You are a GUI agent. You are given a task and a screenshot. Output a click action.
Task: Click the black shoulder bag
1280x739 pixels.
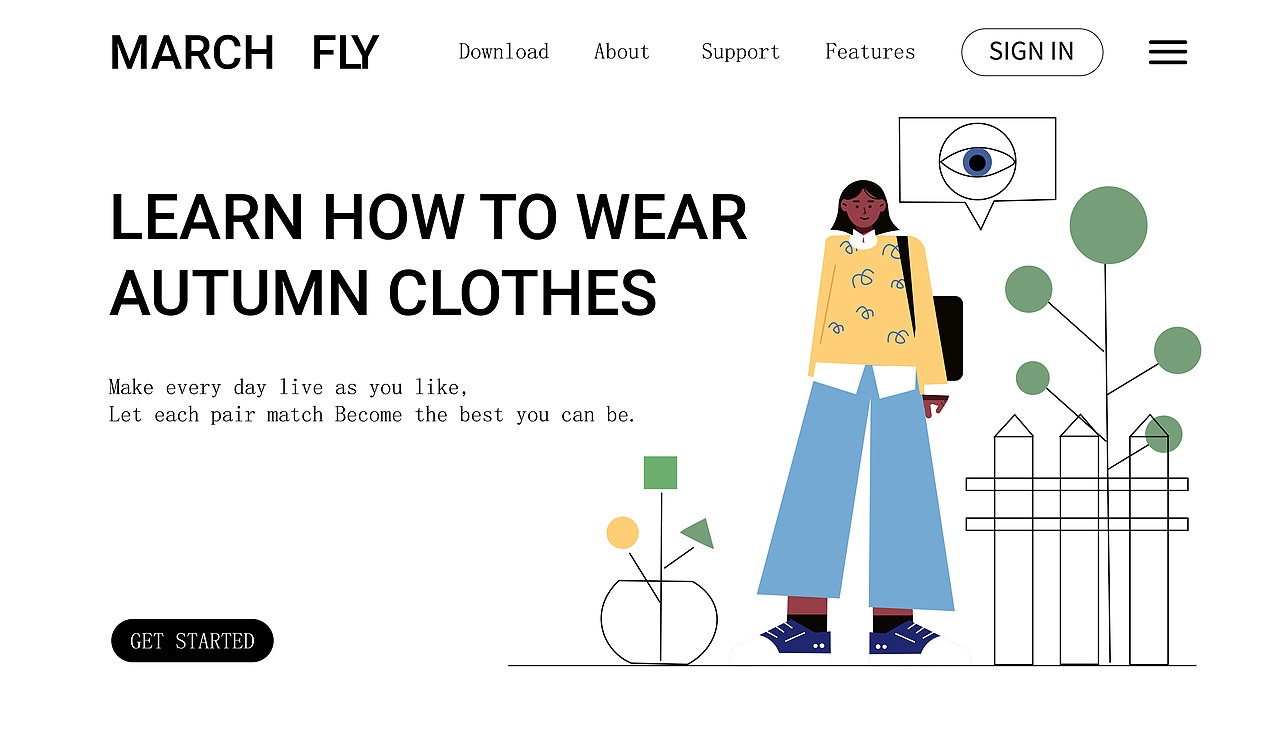pyautogui.click(x=947, y=338)
